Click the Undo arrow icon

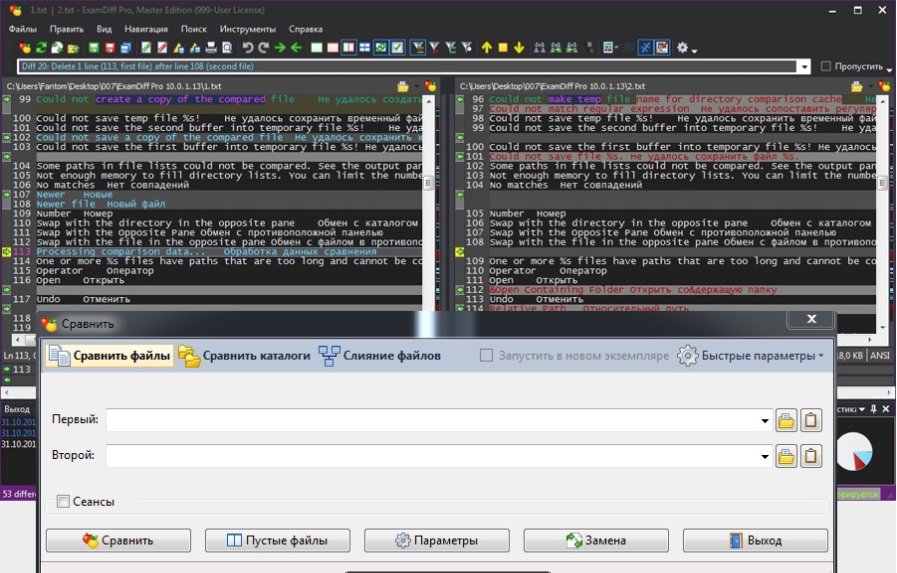[248, 47]
